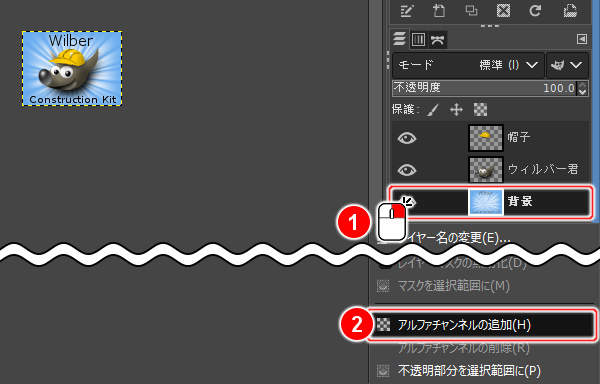600x384 pixels.
Task: Toggle the lock pixels brush icon
Action: tap(433, 110)
